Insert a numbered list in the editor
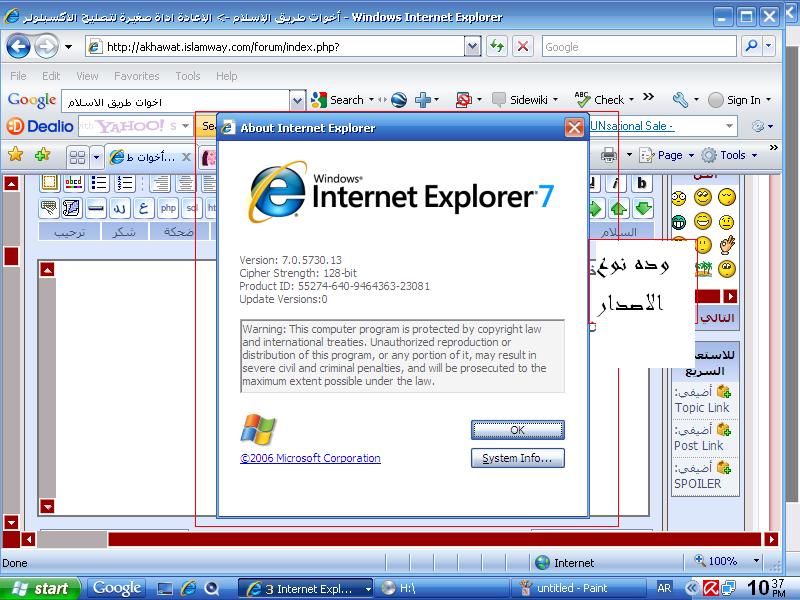Viewport: 800px width, 600px height. pos(125,183)
